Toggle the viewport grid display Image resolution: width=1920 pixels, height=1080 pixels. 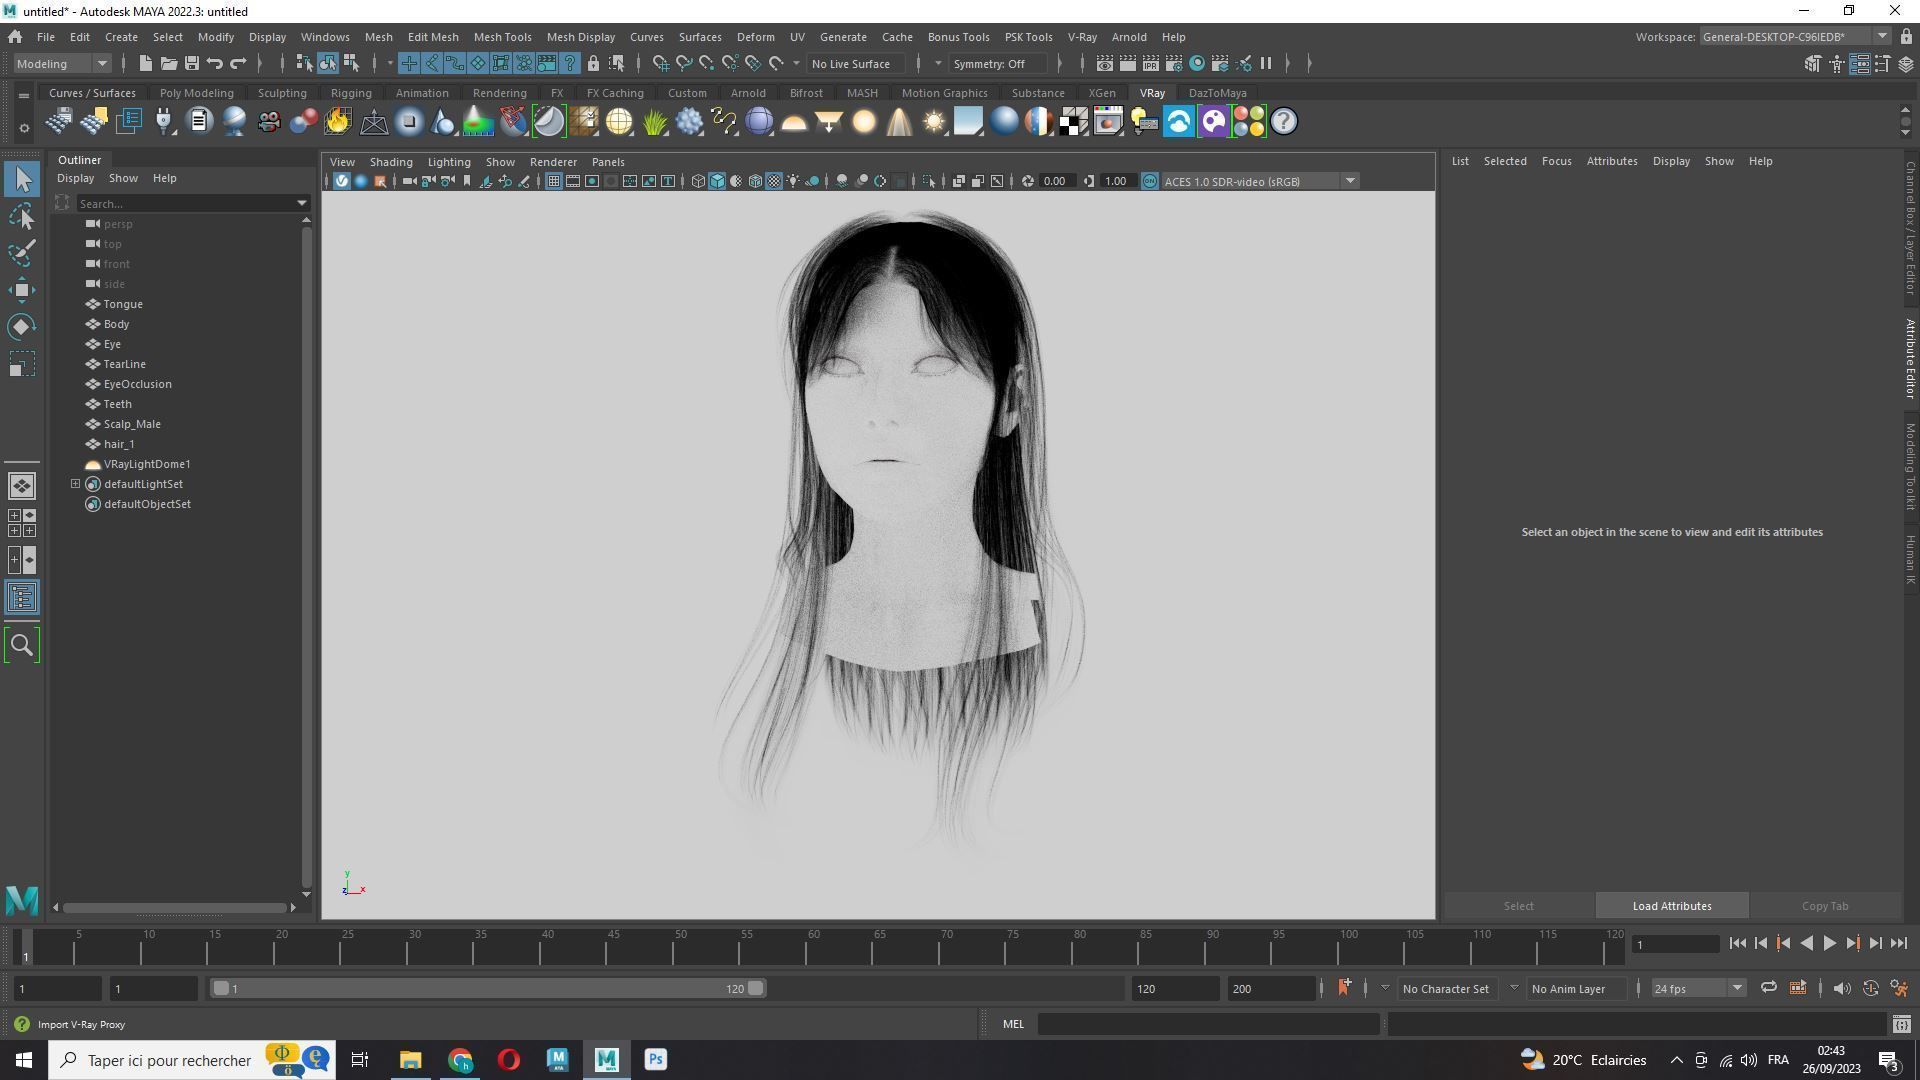tap(553, 181)
